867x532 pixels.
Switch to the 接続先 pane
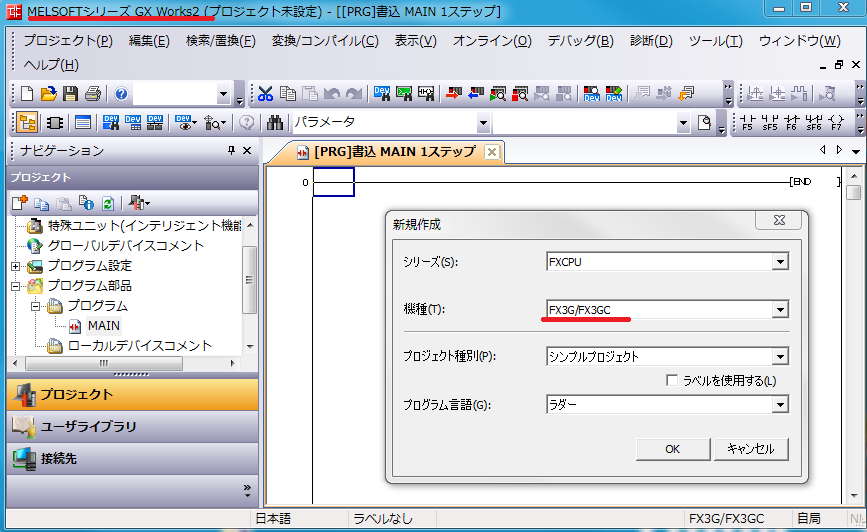(x=133, y=458)
